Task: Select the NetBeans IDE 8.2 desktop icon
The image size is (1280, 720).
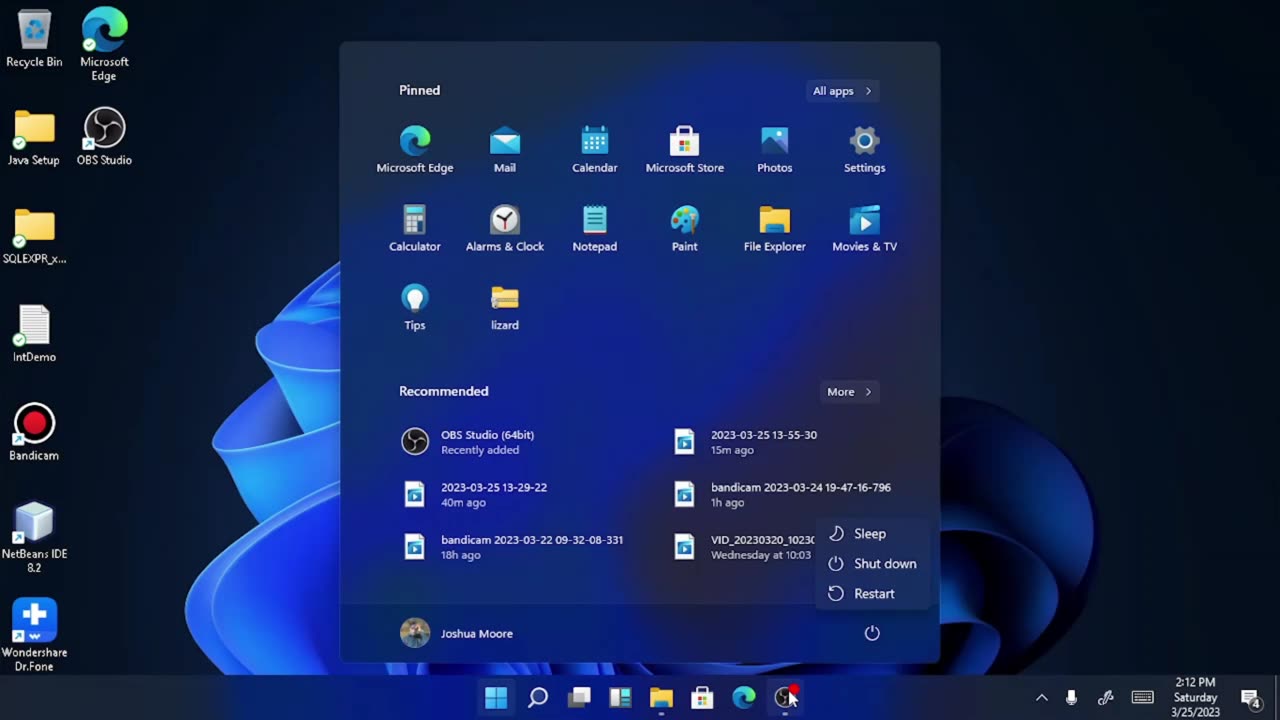Action: 34,538
